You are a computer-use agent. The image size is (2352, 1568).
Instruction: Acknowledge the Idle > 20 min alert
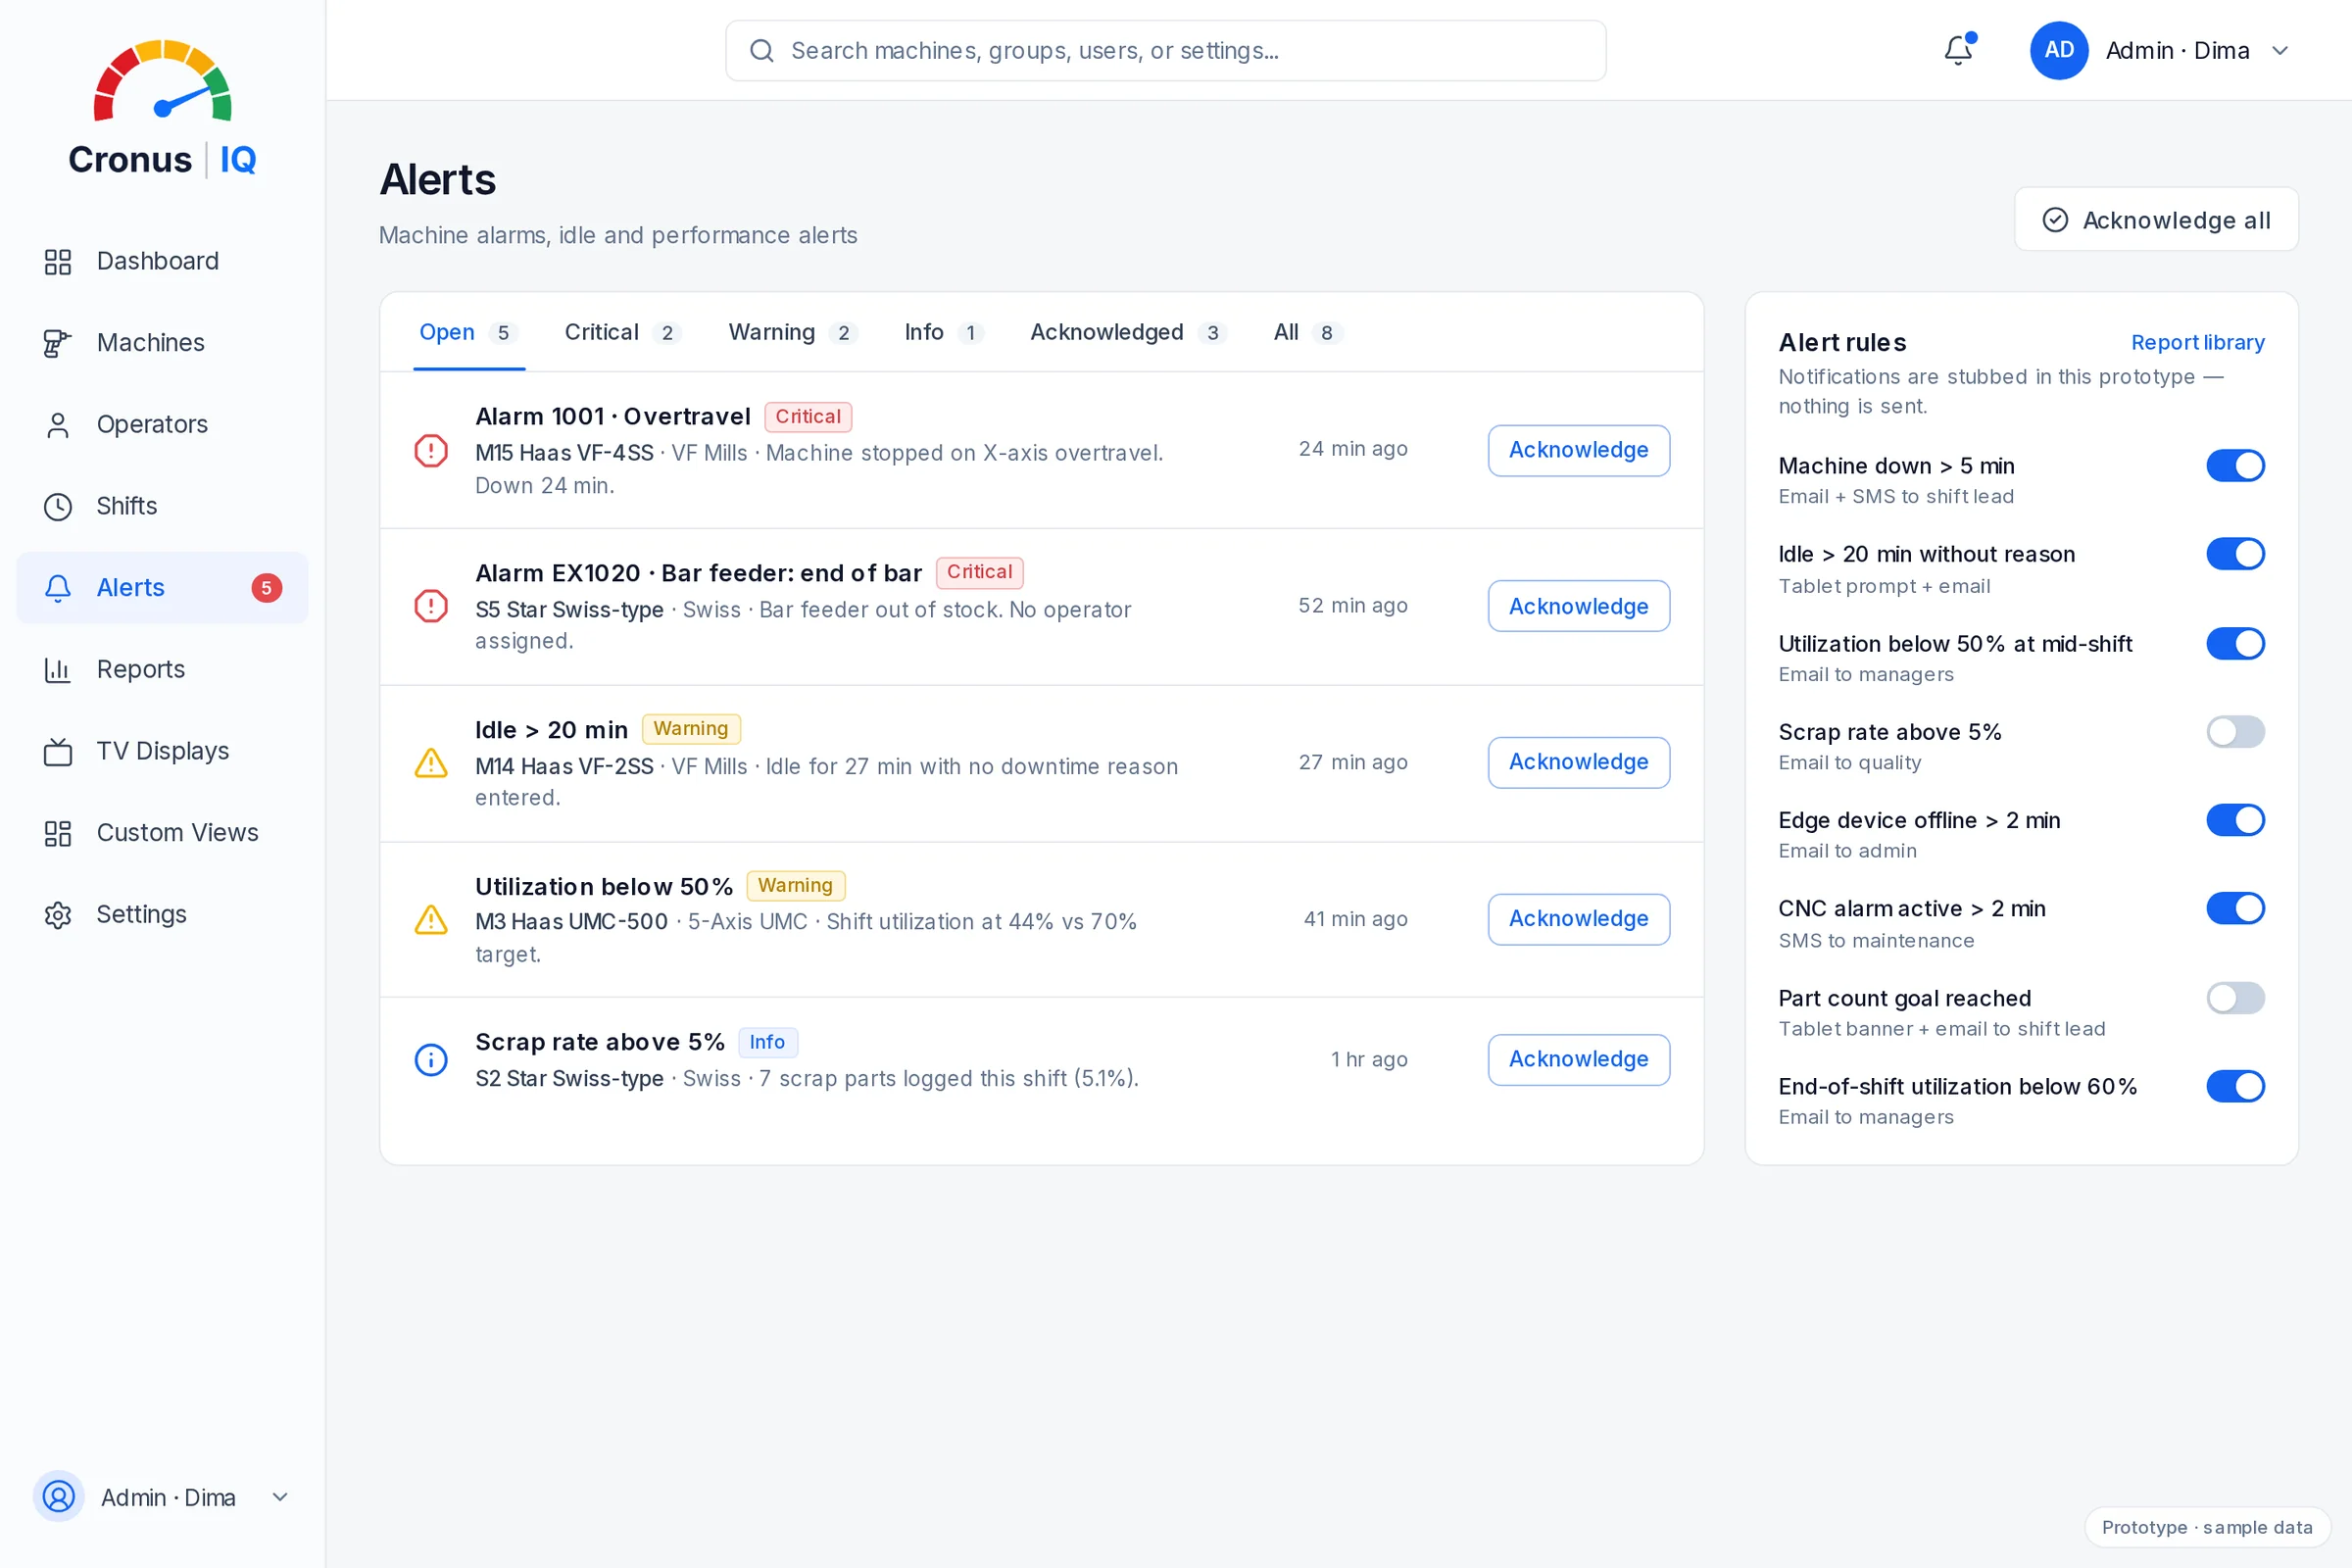[x=1578, y=763]
